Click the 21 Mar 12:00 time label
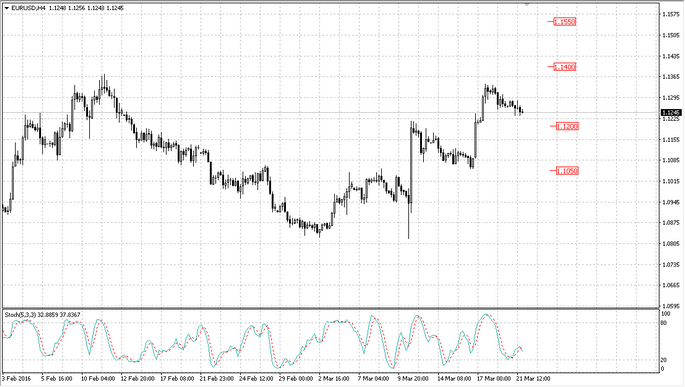This screenshot has height=387, width=685. coord(533,378)
